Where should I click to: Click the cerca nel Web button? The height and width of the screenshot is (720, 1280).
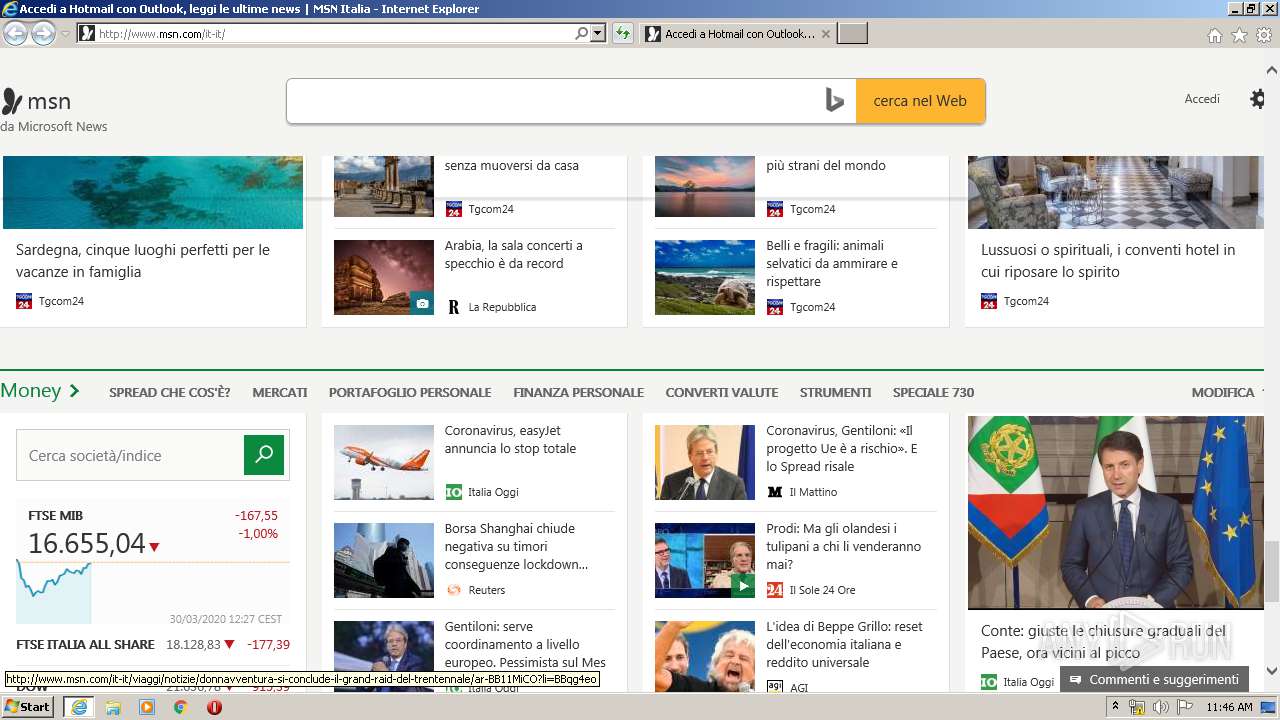pos(920,101)
